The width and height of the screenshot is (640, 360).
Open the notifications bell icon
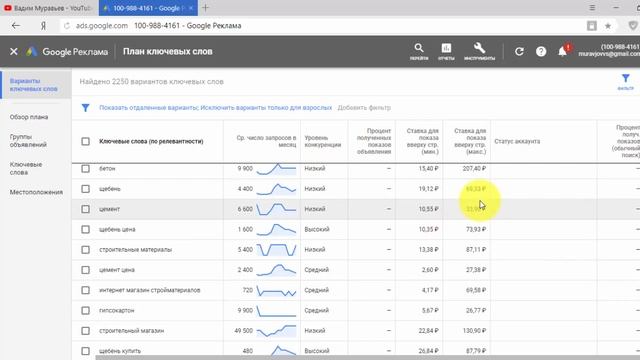coord(562,51)
